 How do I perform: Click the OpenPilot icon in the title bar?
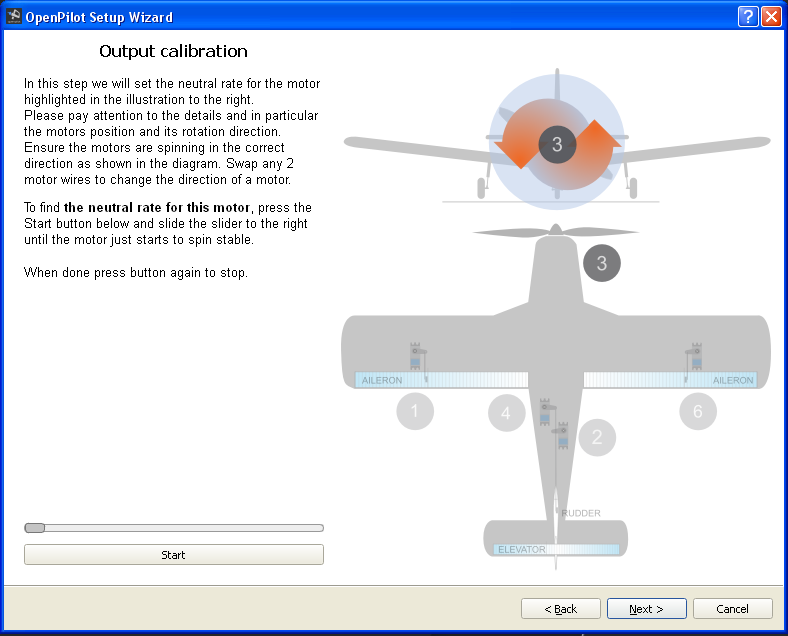pos(14,17)
